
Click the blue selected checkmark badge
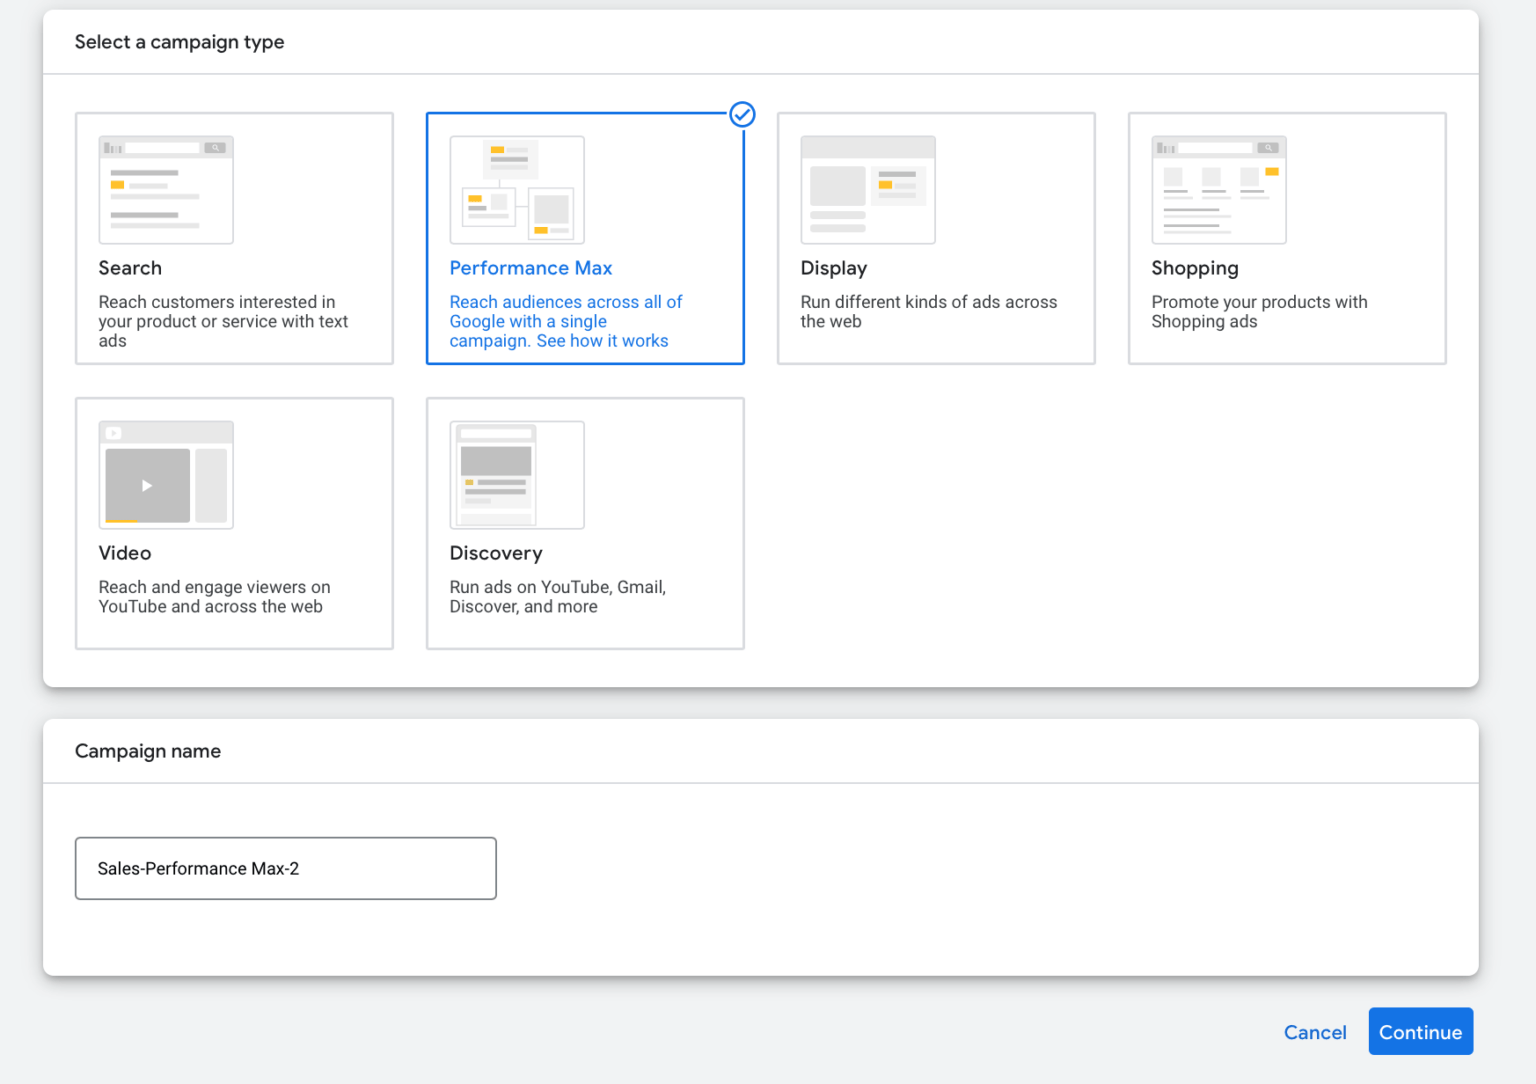pyautogui.click(x=742, y=115)
